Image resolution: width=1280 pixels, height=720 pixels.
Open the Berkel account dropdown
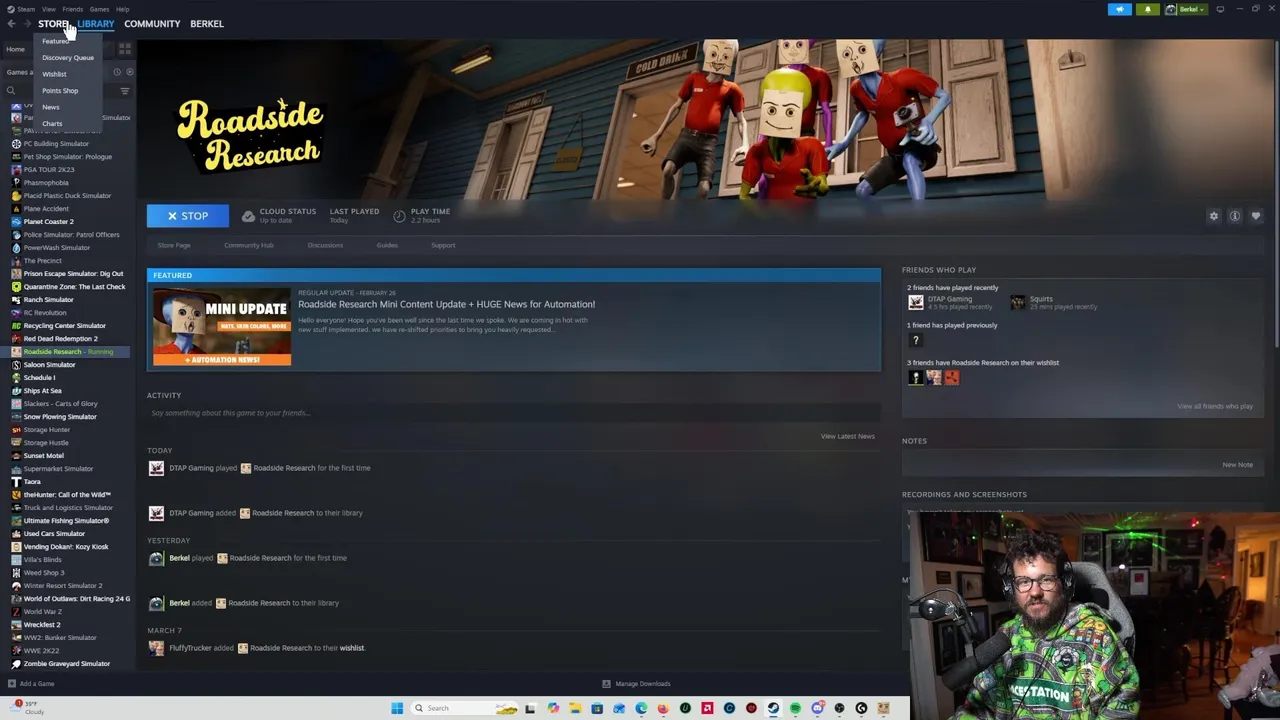tap(1186, 9)
